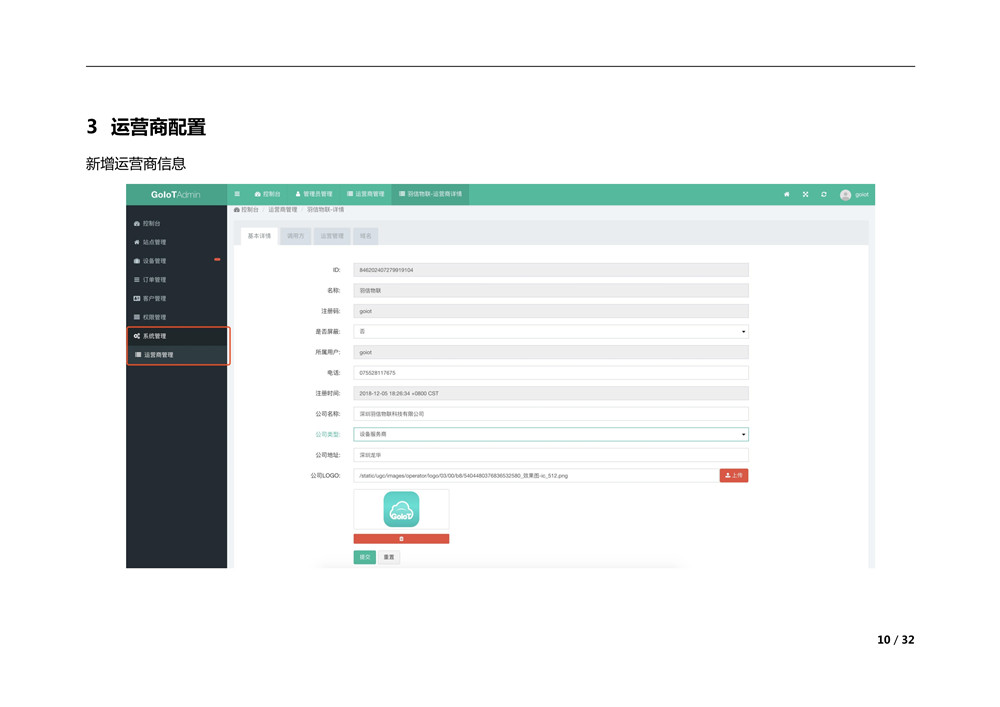The image size is (1000, 707).
Task: Open the 是否屏蔽 dropdown
Action: pos(550,331)
